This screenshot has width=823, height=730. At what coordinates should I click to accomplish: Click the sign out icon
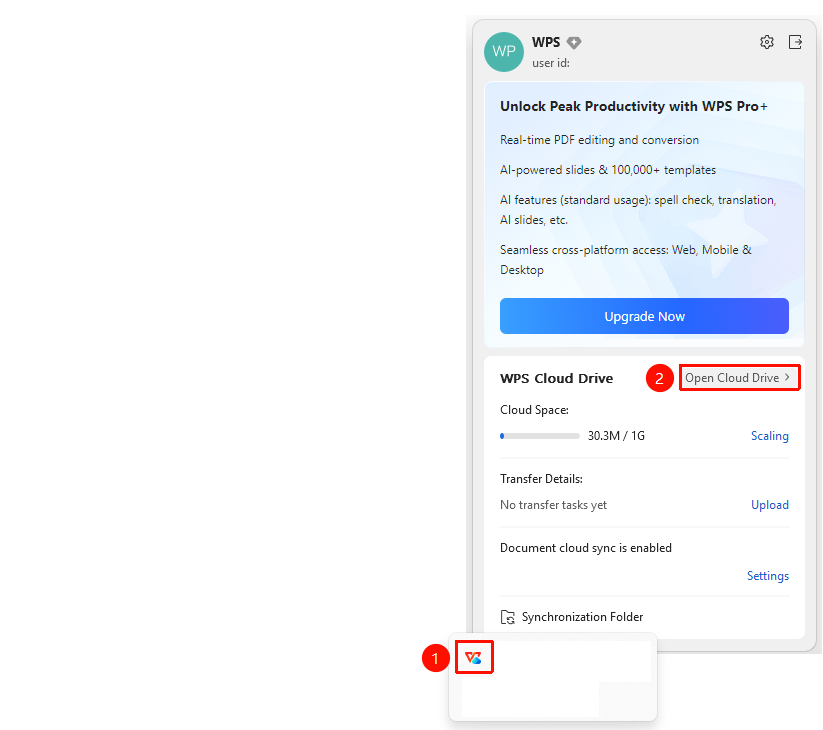[x=795, y=42]
